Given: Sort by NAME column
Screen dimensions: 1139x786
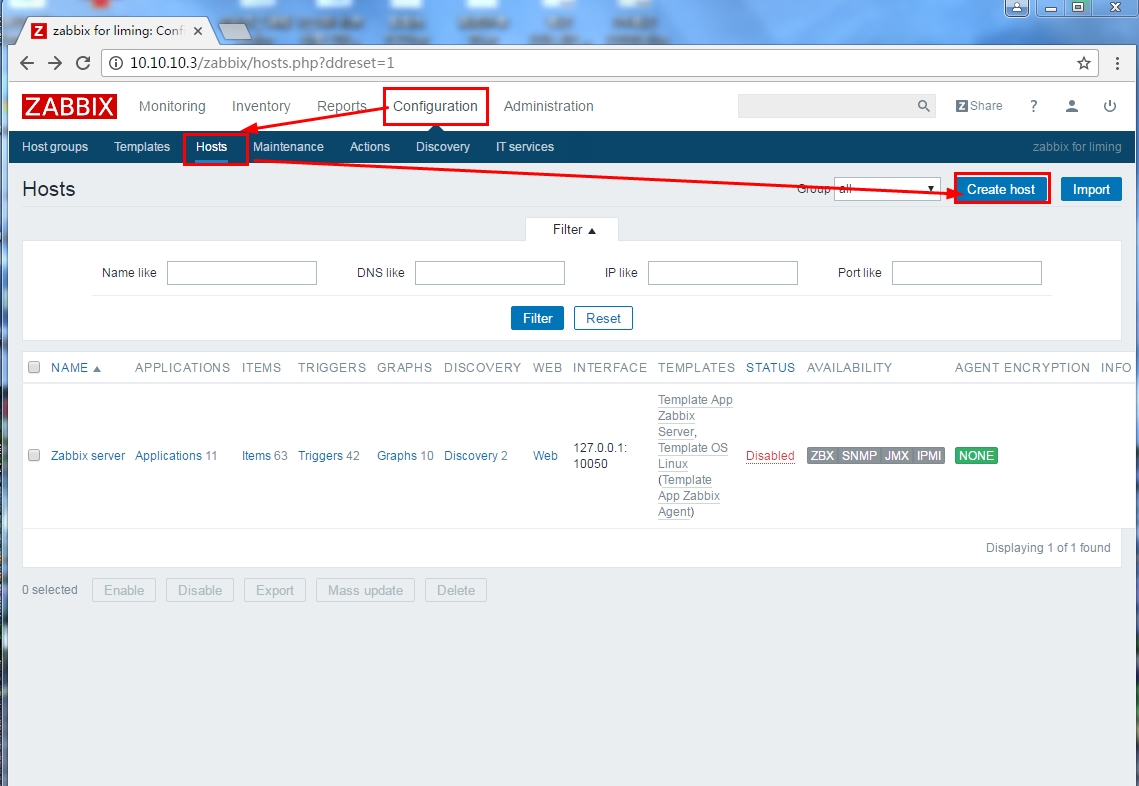Looking at the screenshot, I should [76, 368].
